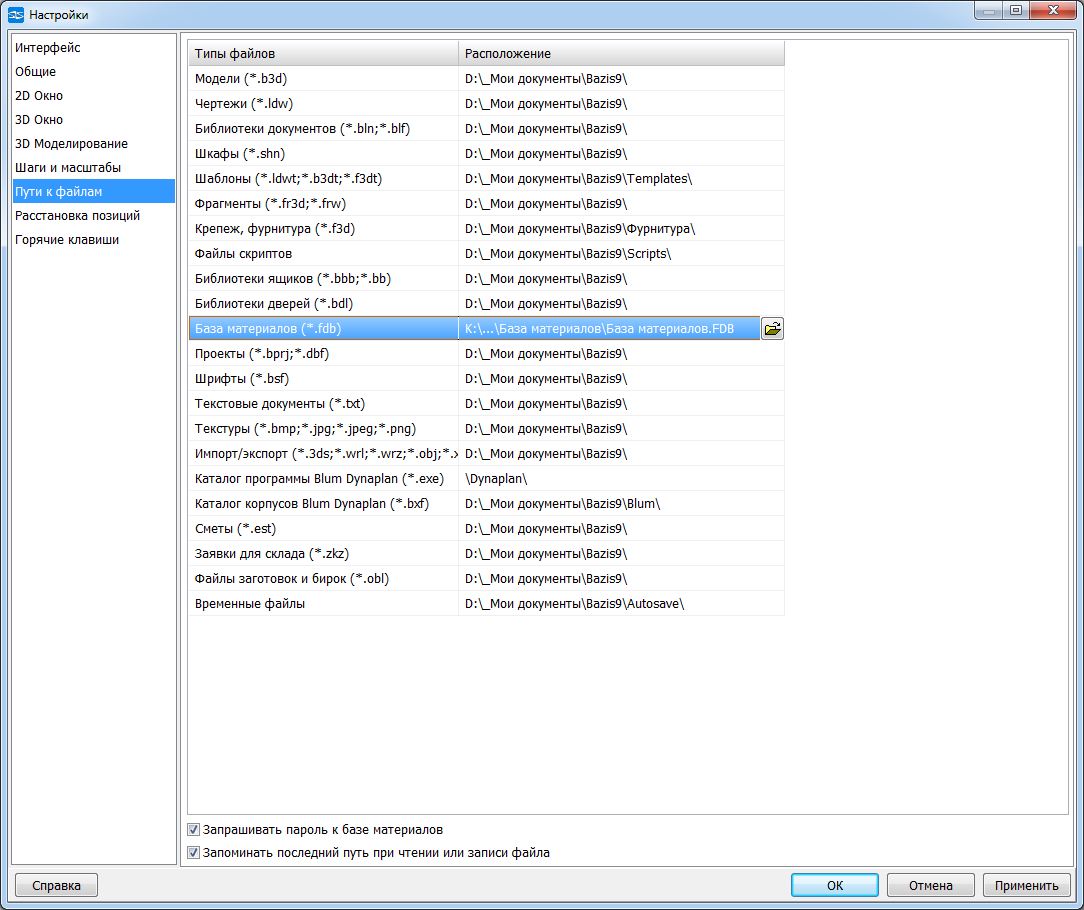The image size is (1084, 910).
Task: Maximize the Настройки window
Action: [x=1016, y=10]
